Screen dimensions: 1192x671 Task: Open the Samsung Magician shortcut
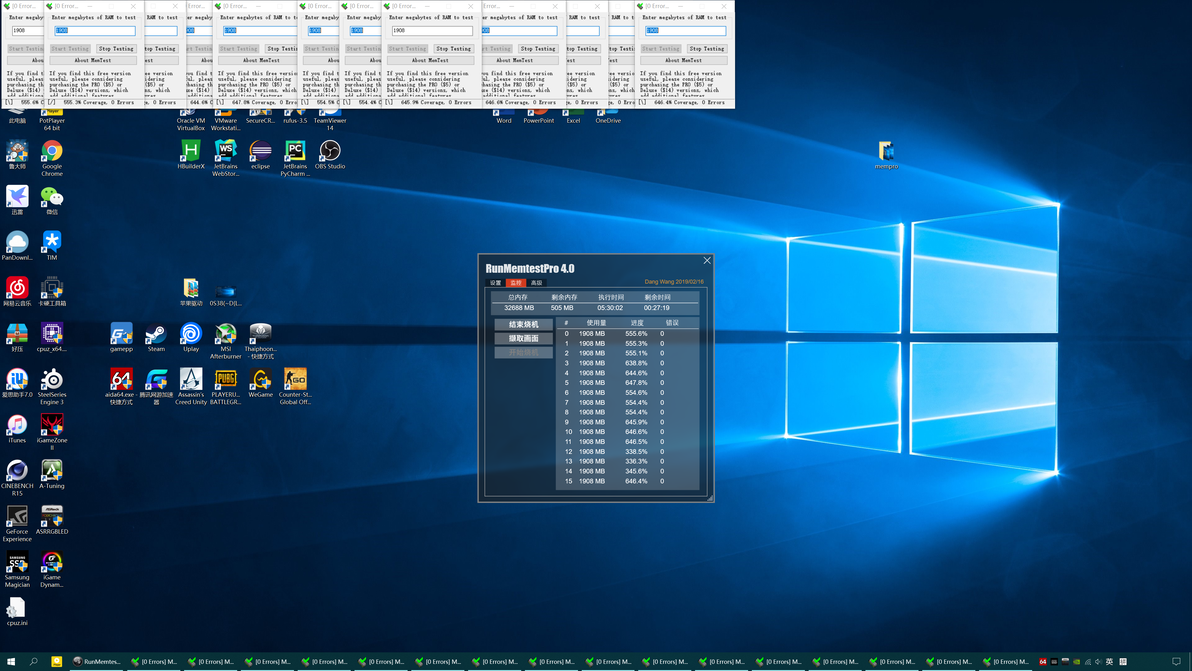tap(17, 563)
